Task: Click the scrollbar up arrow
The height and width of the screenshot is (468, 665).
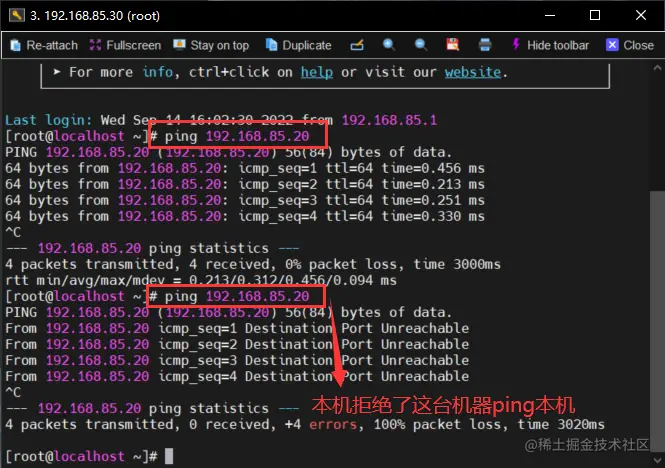Action: 657,68
